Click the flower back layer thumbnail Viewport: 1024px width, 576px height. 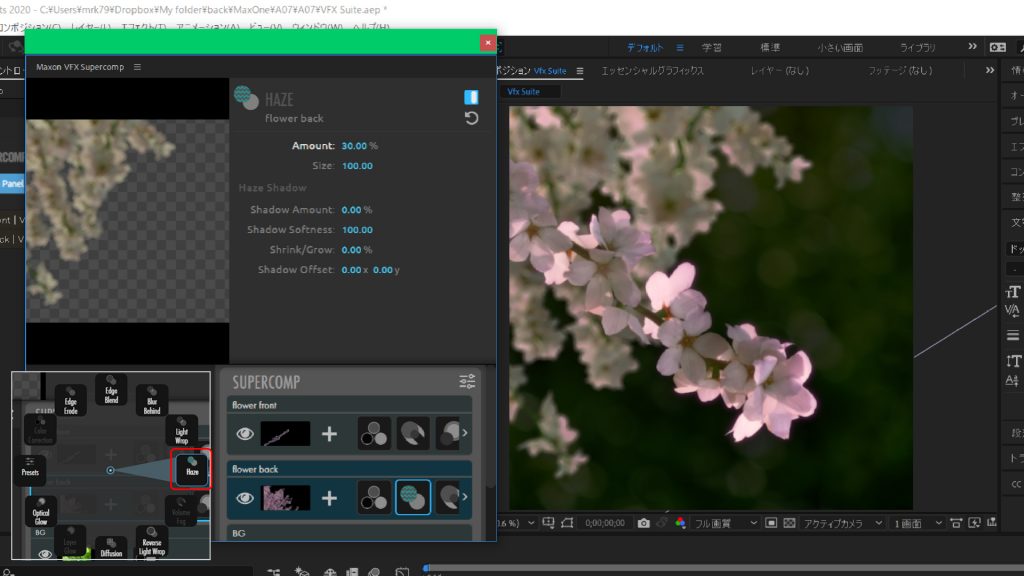[x=285, y=497]
